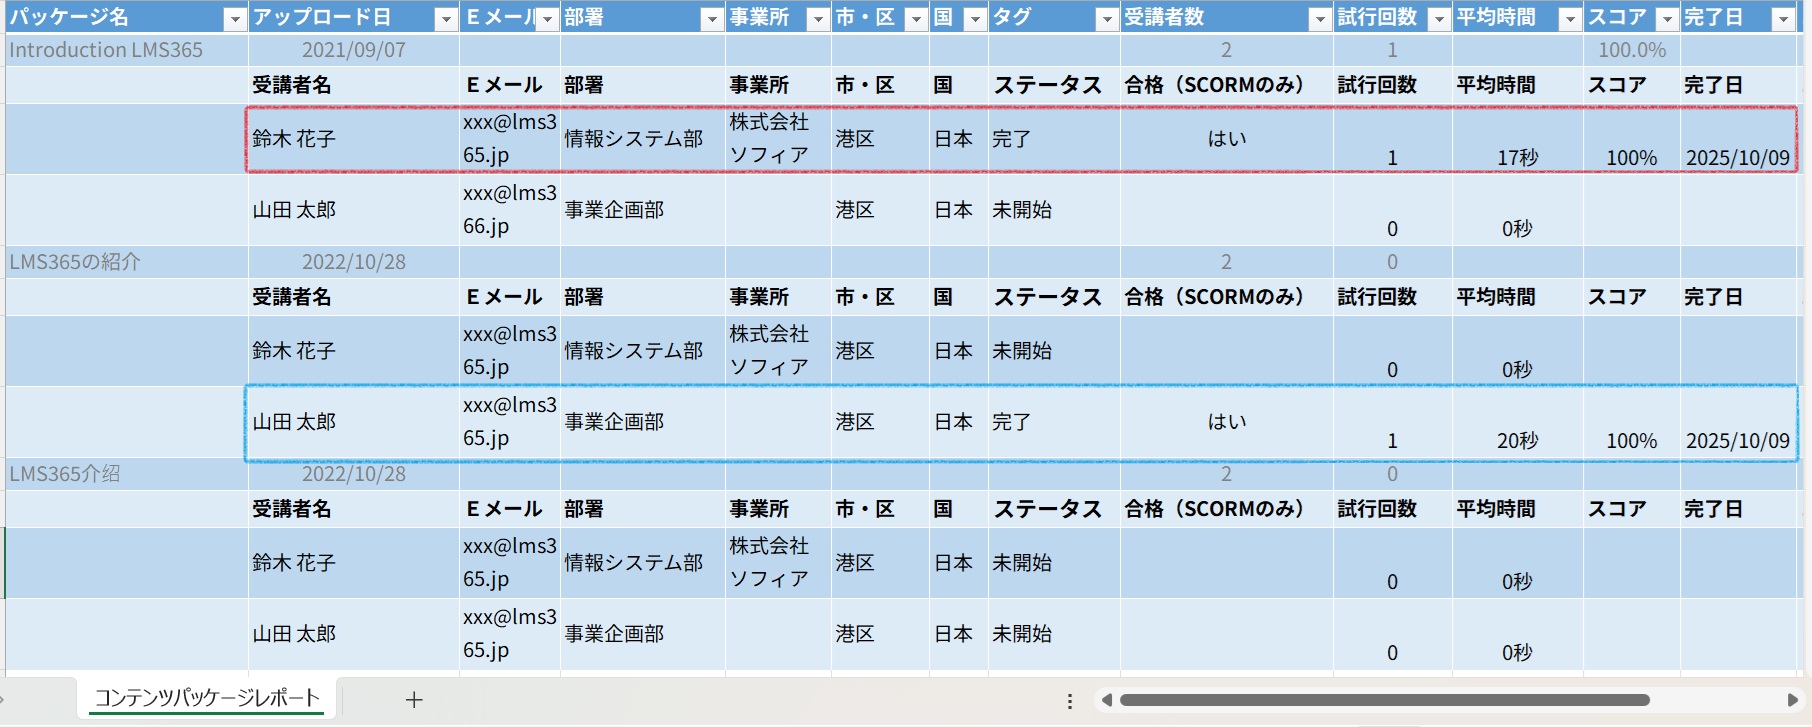1812x727 pixels.
Task: Open the 市・区 column filter dropdown
Action: pyautogui.click(x=916, y=19)
